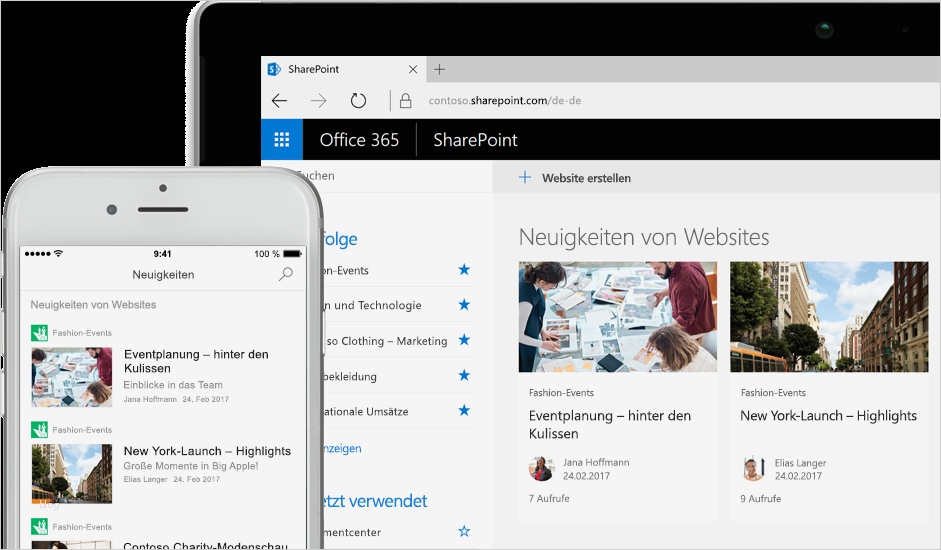The width and height of the screenshot is (941, 550).
Task: Click the SharePoint favicon in tab
Action: point(274,69)
